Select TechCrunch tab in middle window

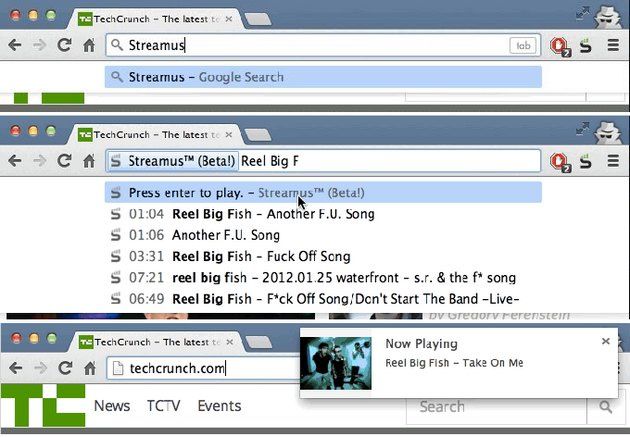coord(155,135)
